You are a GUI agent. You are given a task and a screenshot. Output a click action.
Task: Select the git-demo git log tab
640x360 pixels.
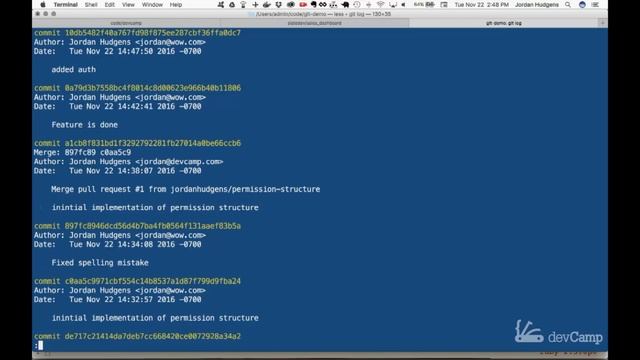(x=504, y=23)
